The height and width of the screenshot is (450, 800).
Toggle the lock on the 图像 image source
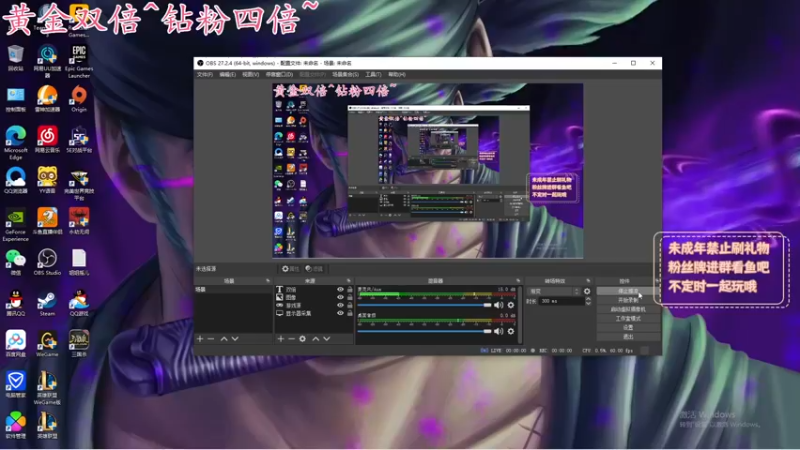pos(349,297)
